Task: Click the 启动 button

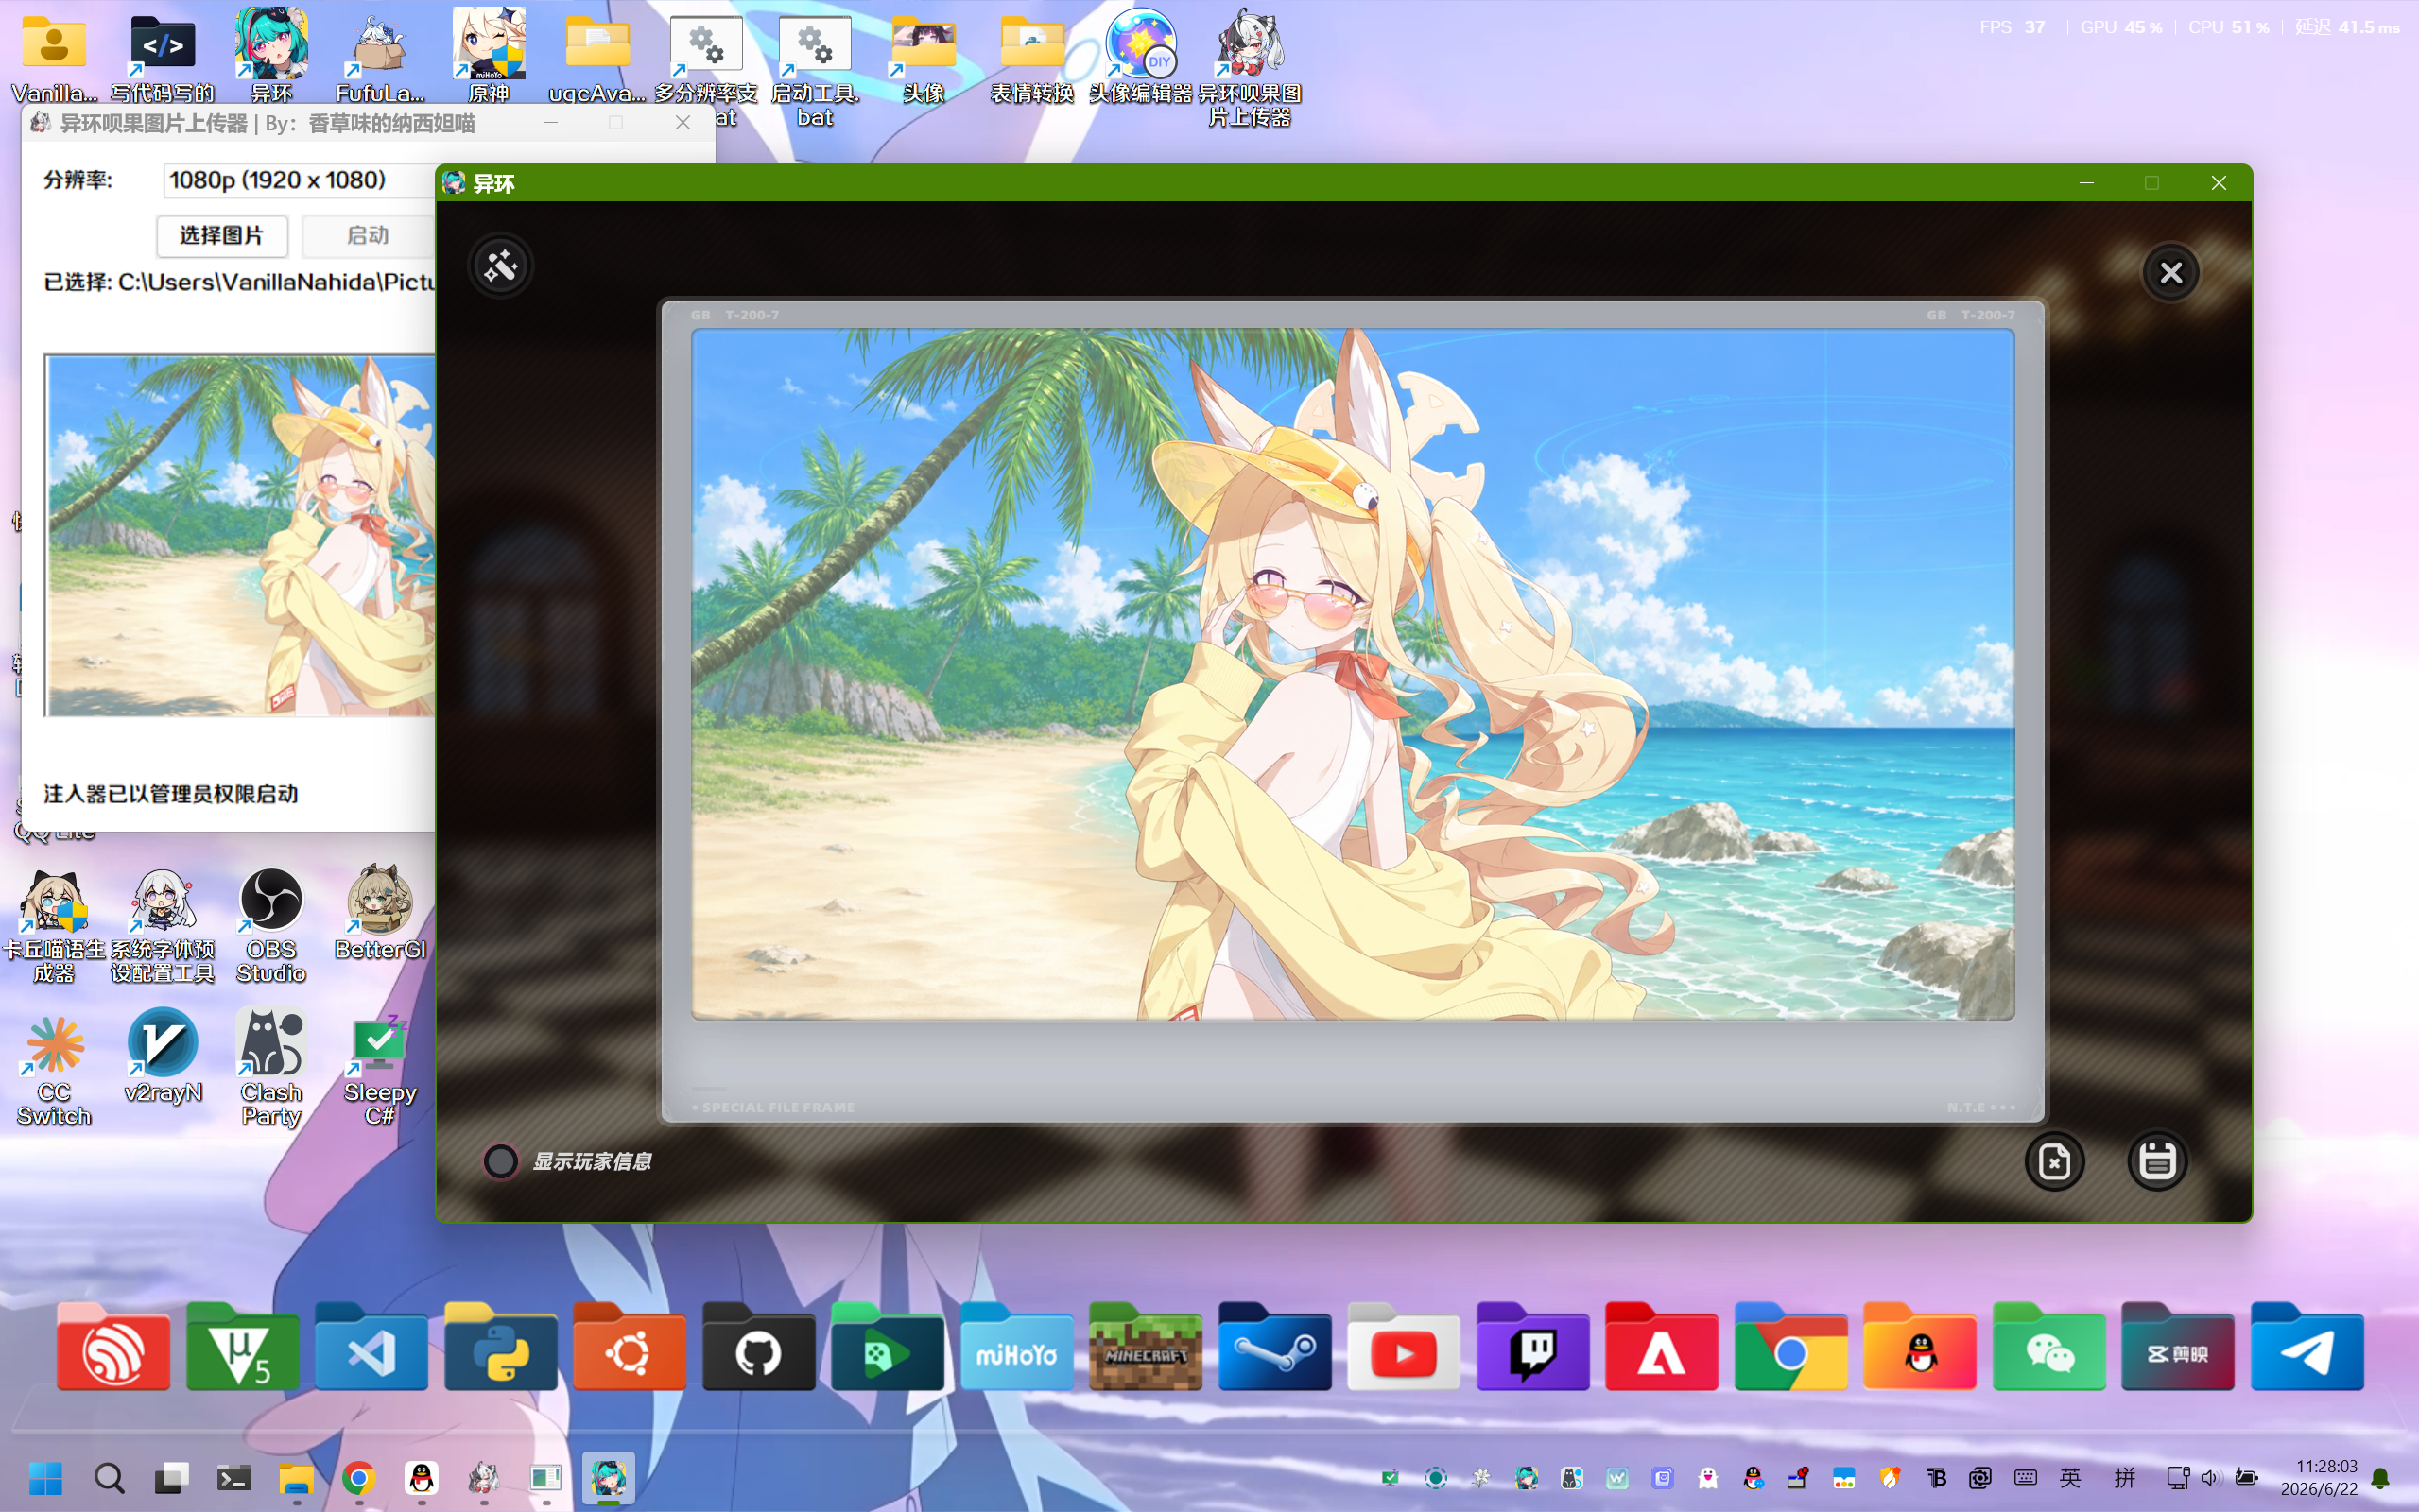Action: pos(367,236)
